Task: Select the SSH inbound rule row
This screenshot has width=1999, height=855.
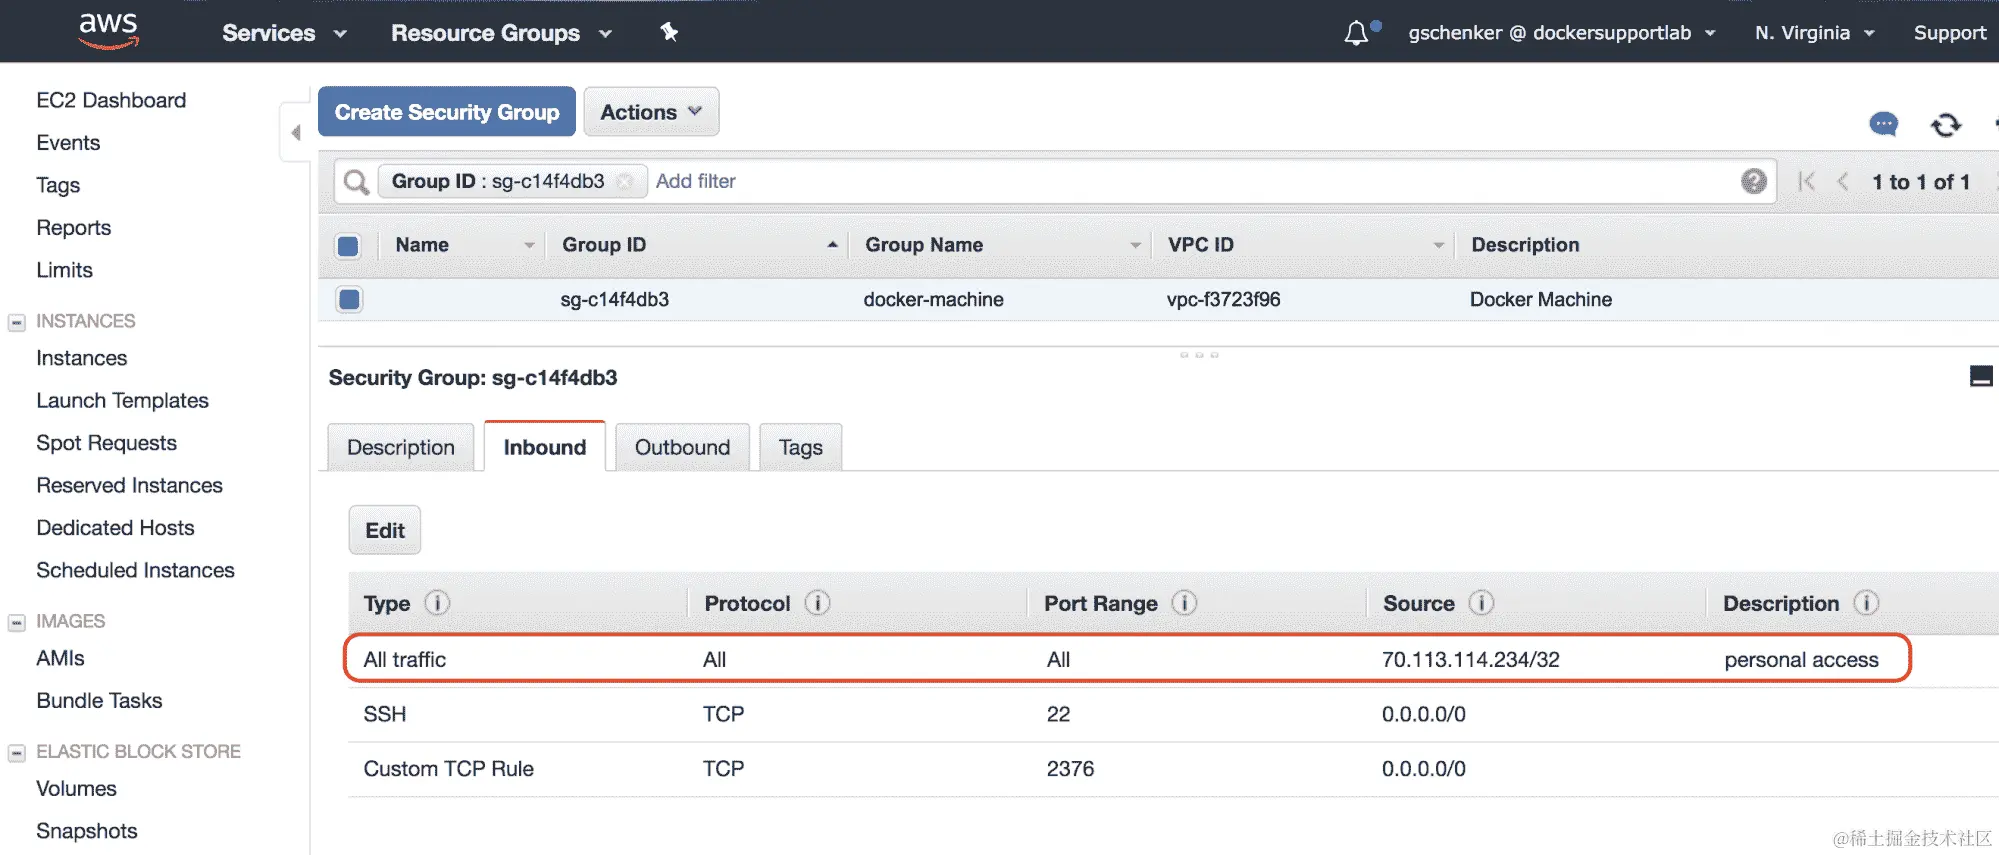Action: [x=1173, y=714]
